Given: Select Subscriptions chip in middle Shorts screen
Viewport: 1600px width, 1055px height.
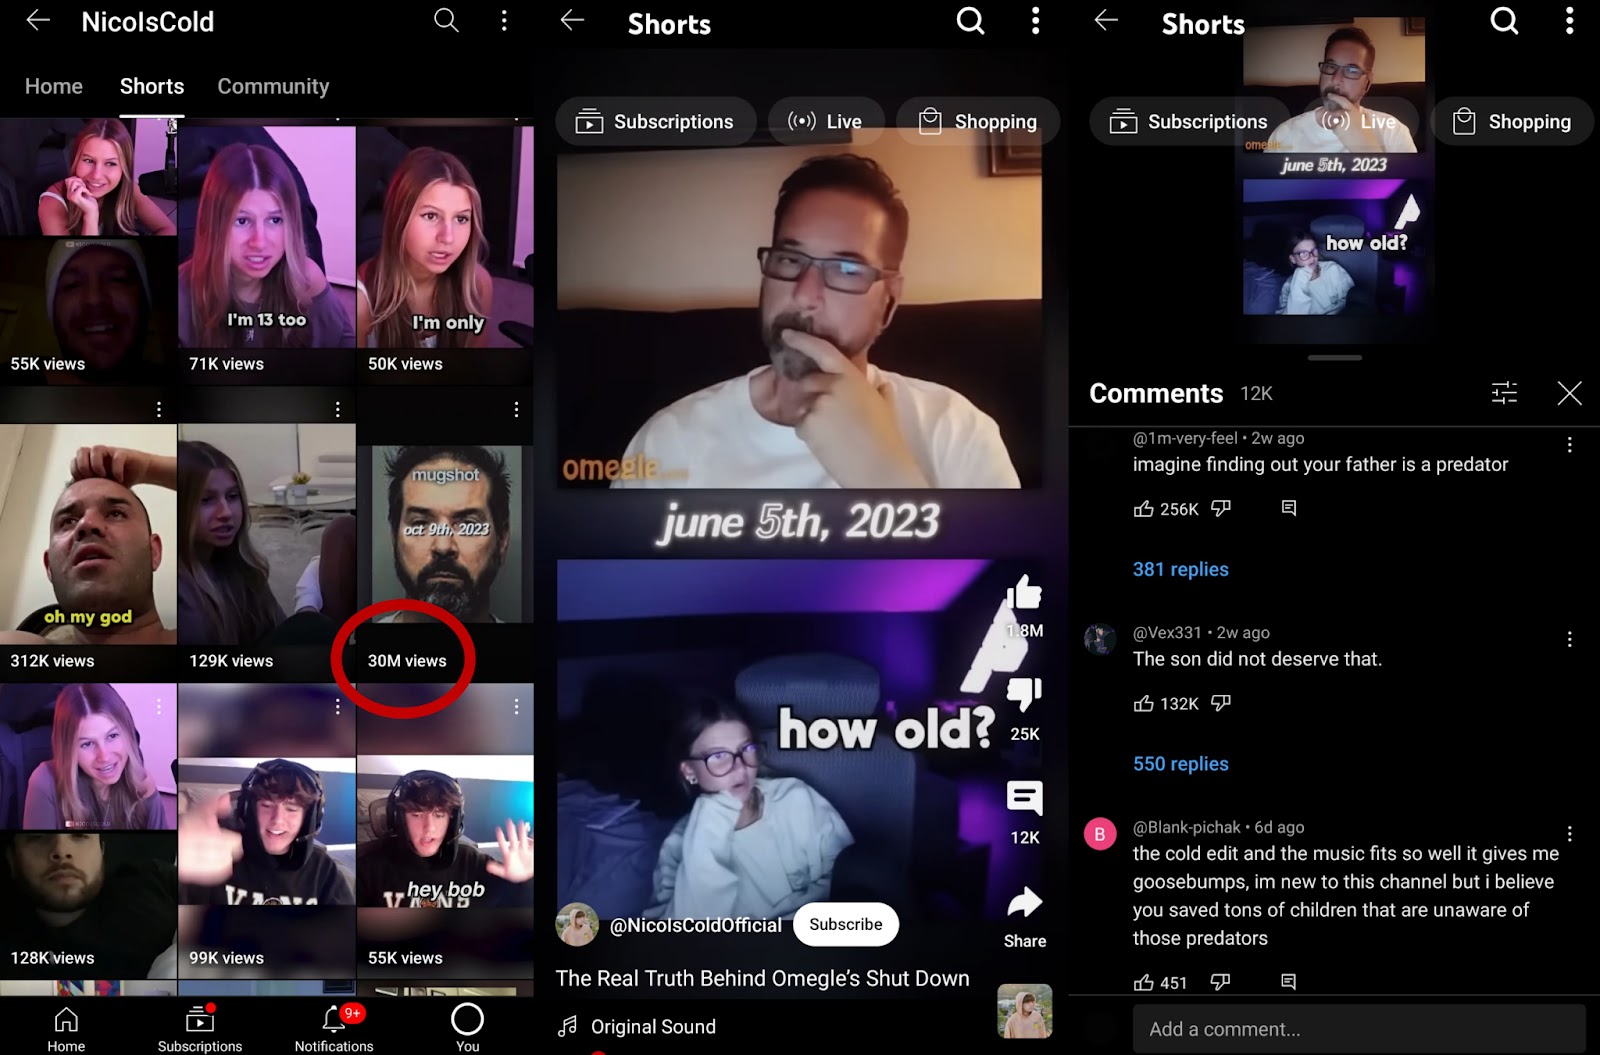Looking at the screenshot, I should click(655, 121).
